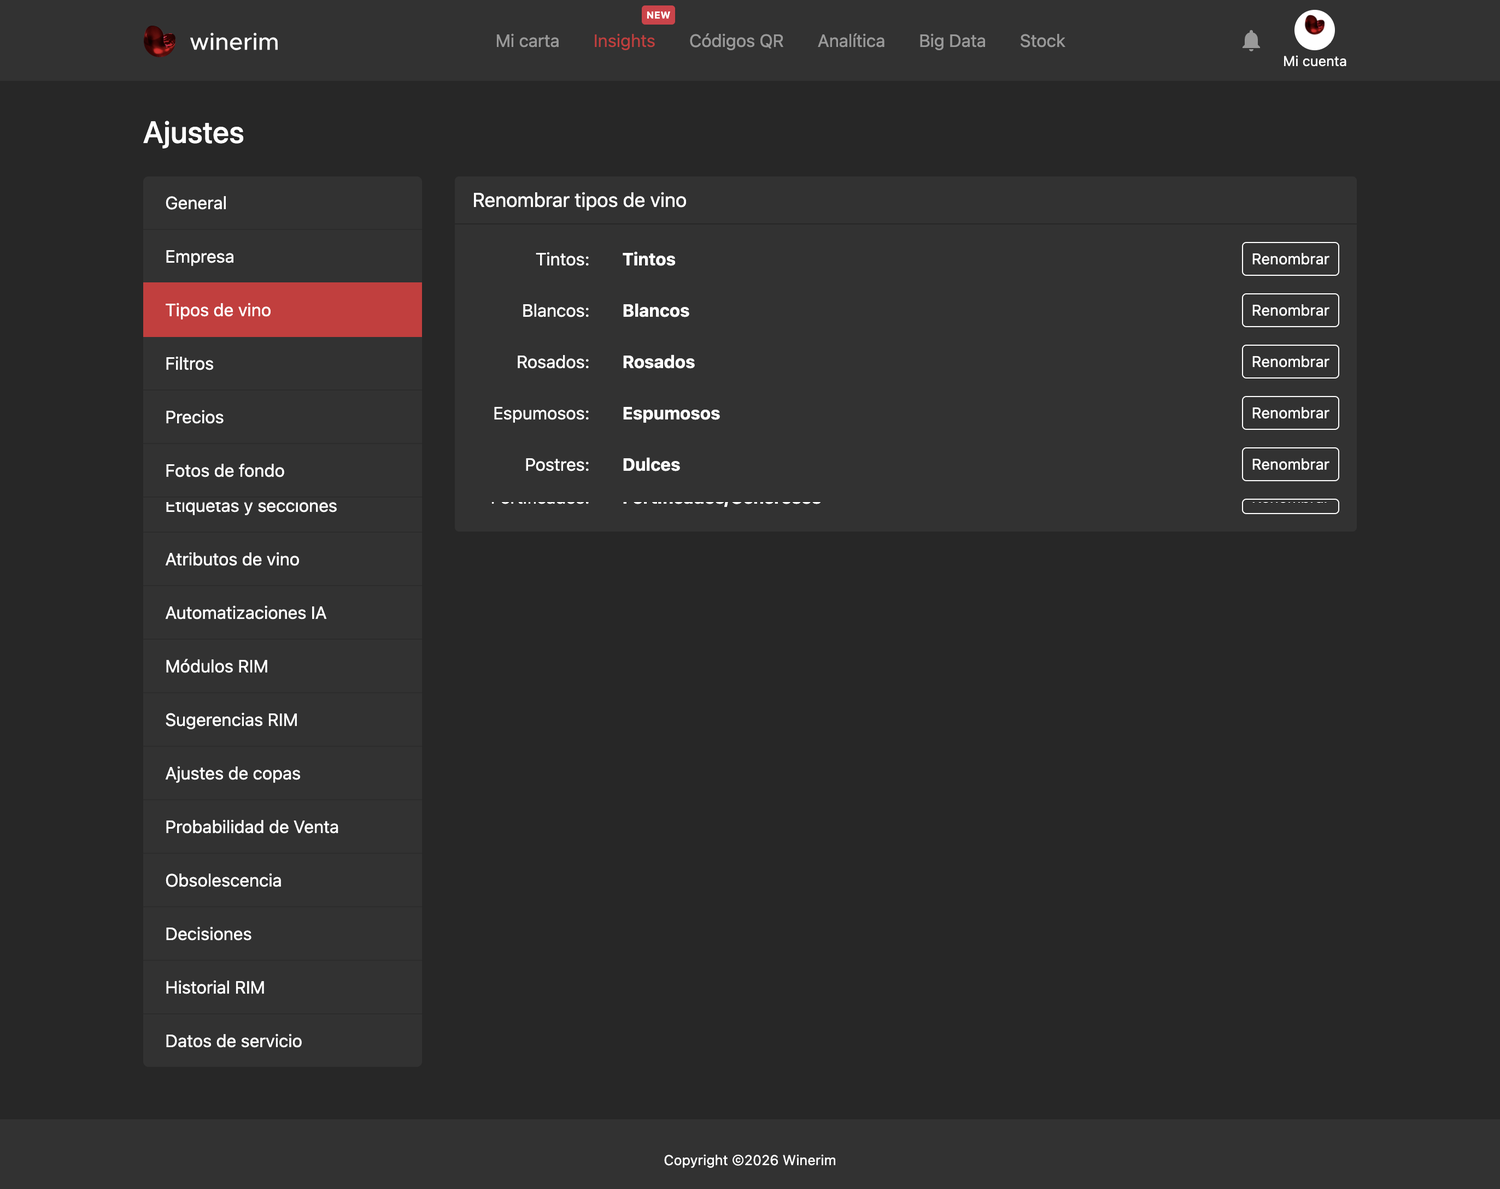Click the winerim logo icon
The height and width of the screenshot is (1189, 1500).
click(x=160, y=41)
